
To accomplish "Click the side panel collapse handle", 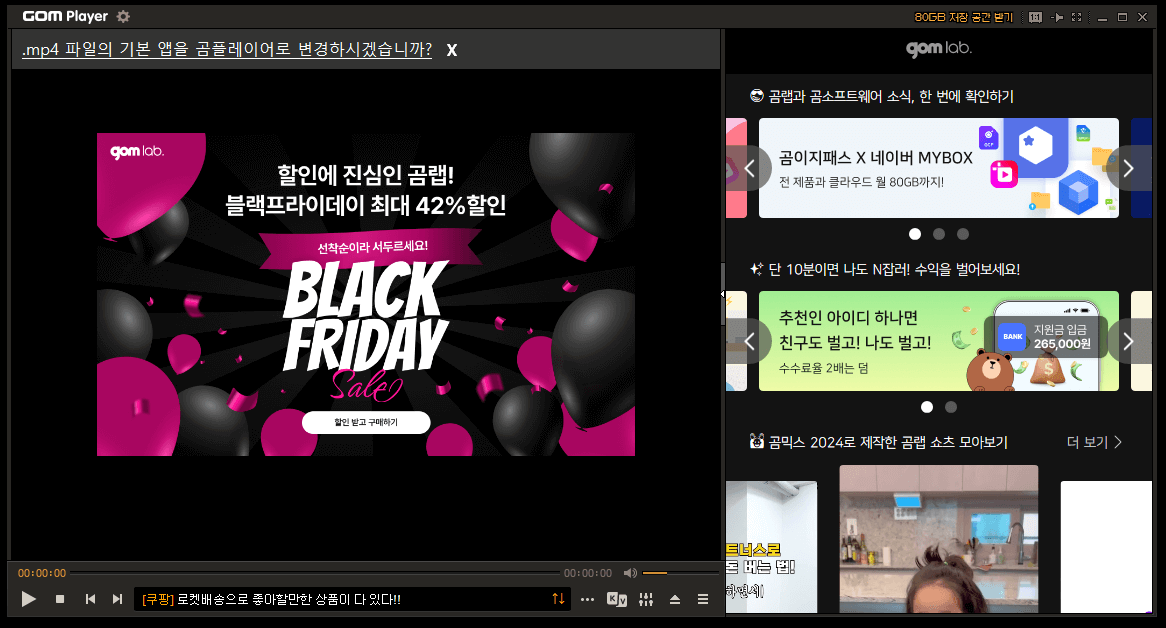I will click(723, 294).
